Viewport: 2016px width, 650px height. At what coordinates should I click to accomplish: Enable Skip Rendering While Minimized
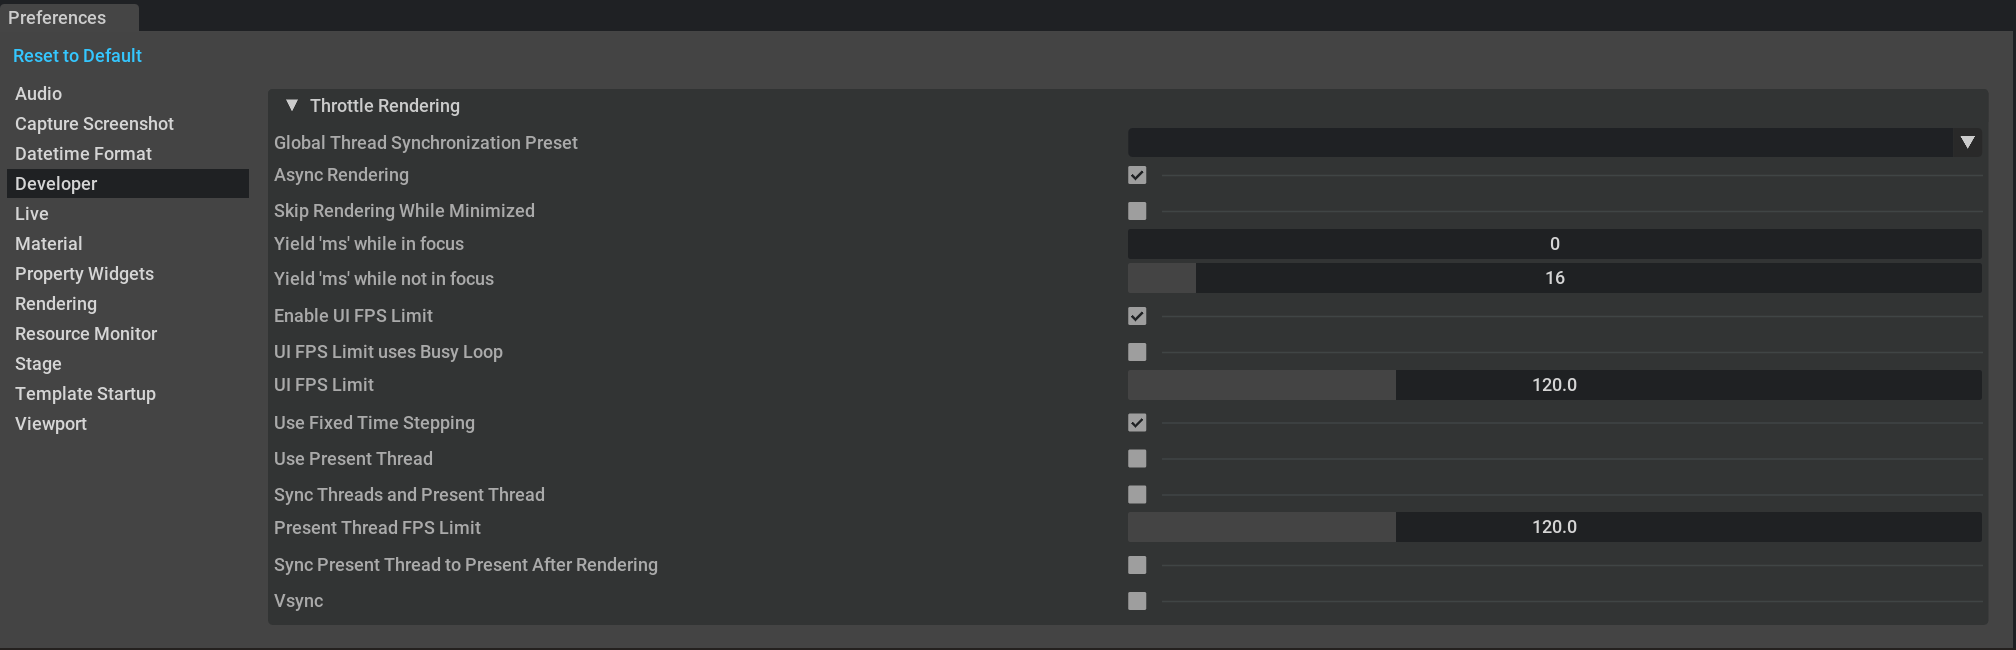coord(1137,211)
